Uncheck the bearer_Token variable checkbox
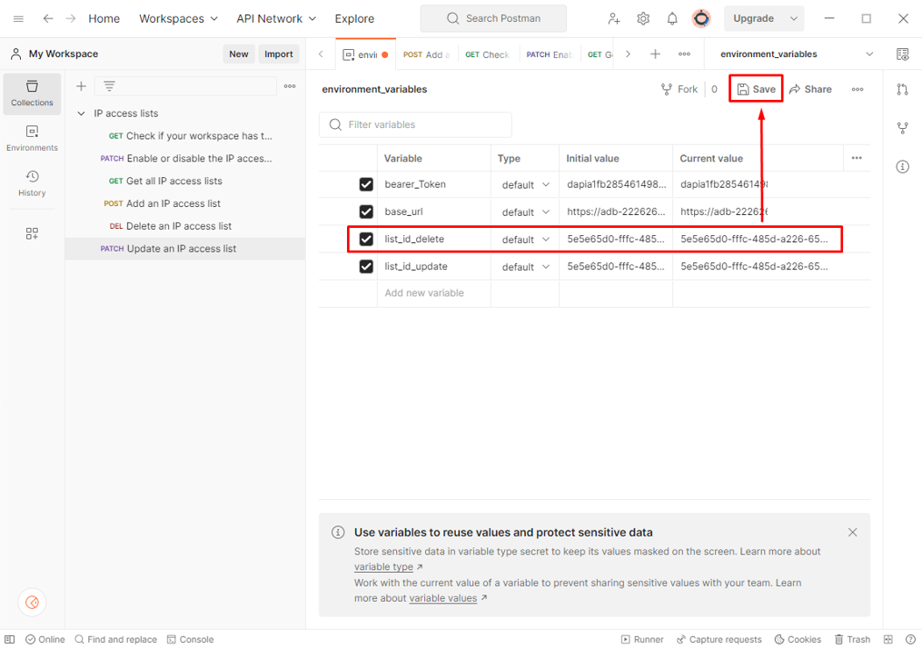Viewport: 922px width, 649px height. [x=366, y=185]
